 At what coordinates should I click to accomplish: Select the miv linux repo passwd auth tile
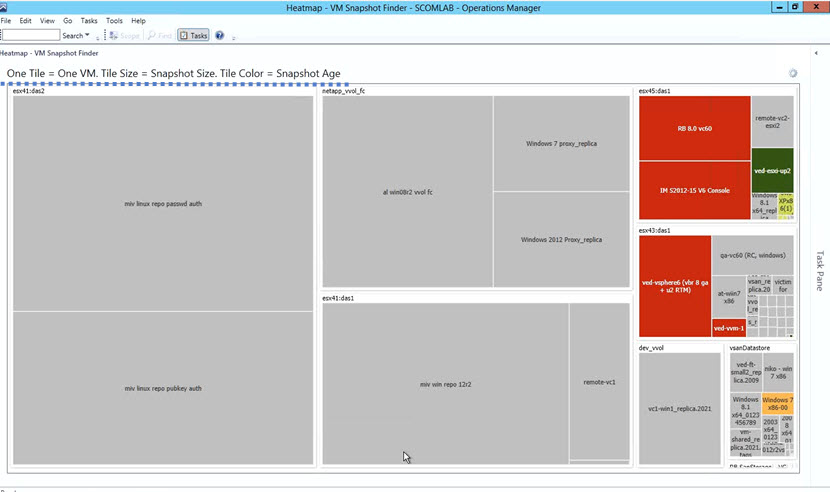[x=163, y=203]
